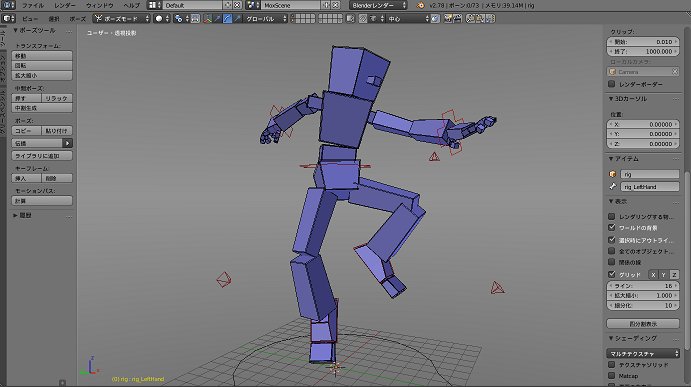Add a new screen layout with plus button

tap(227, 5)
